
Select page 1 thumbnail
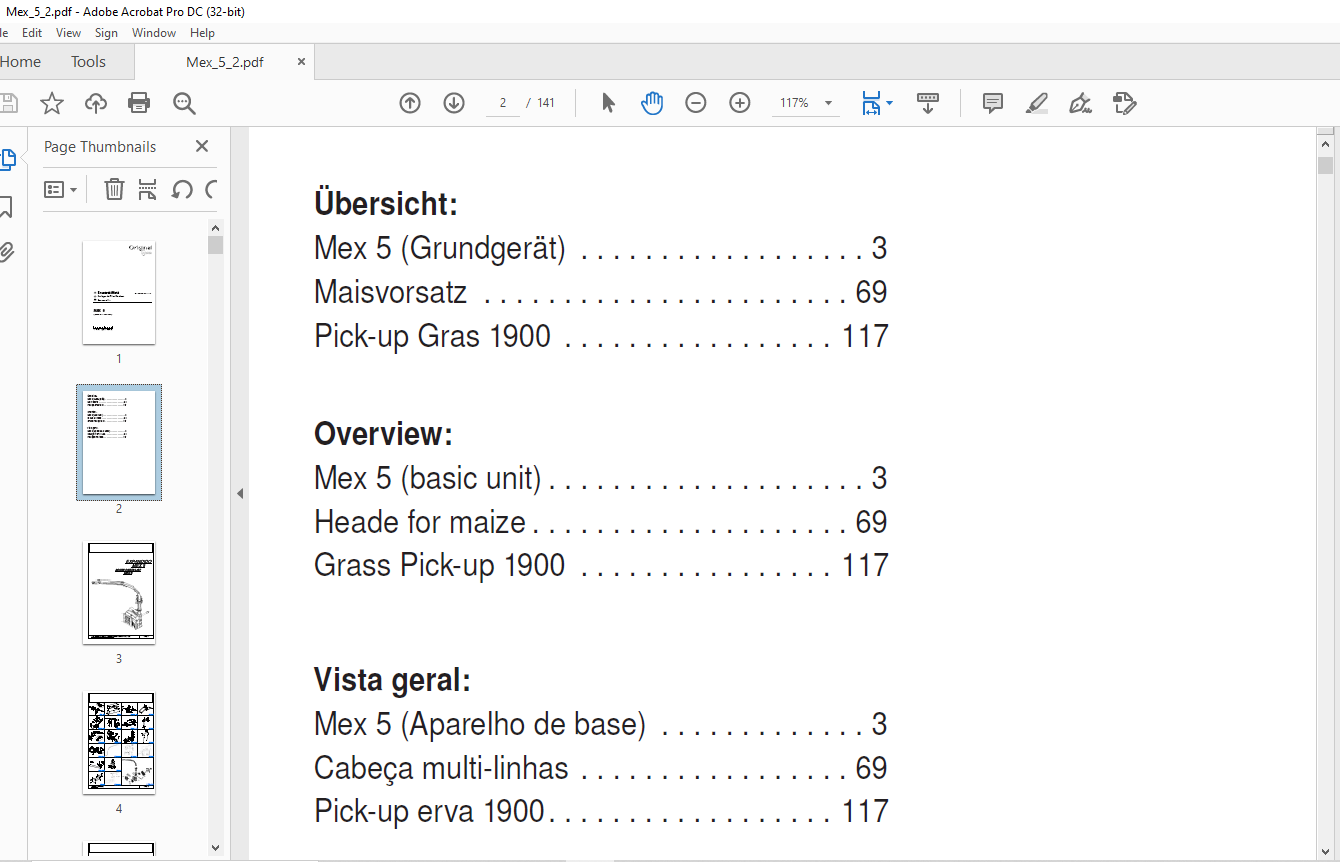(x=119, y=292)
